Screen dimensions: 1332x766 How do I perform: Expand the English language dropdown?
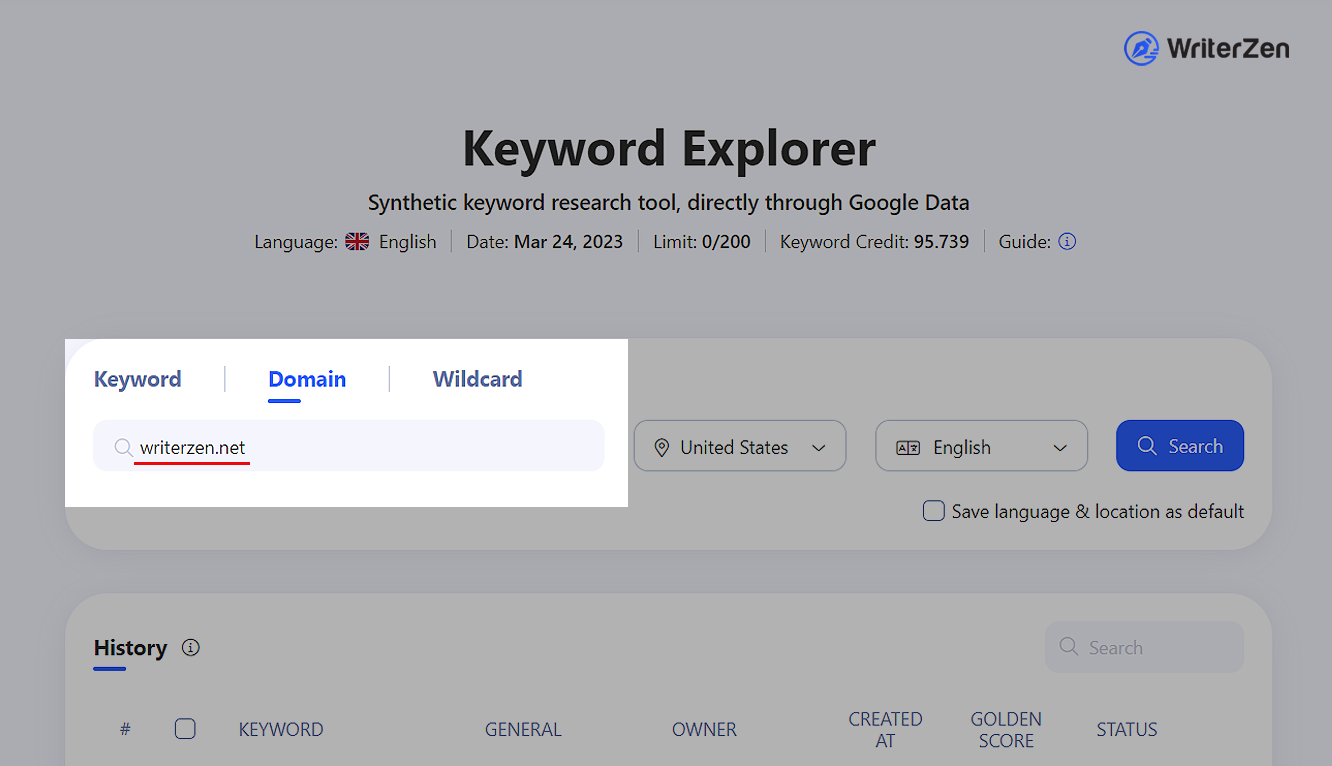click(981, 446)
